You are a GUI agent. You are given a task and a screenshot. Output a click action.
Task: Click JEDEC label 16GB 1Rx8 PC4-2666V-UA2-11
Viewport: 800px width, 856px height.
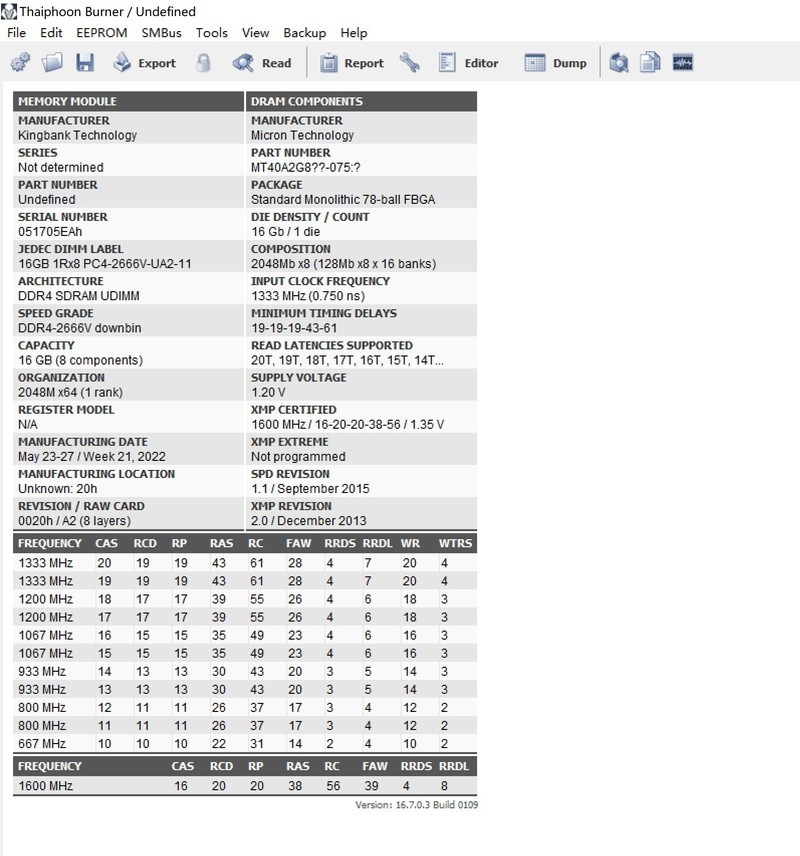pyautogui.click(x=105, y=264)
